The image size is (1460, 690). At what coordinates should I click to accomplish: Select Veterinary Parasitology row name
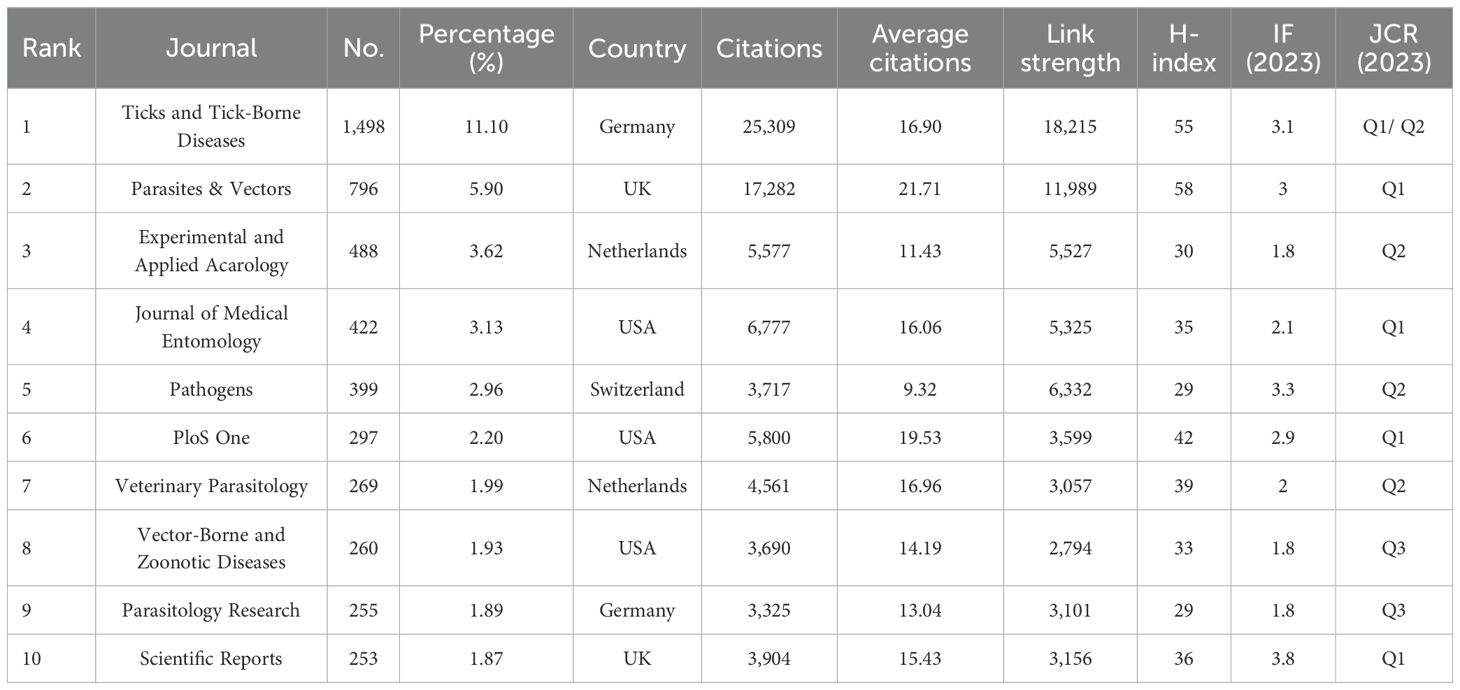tap(211, 486)
